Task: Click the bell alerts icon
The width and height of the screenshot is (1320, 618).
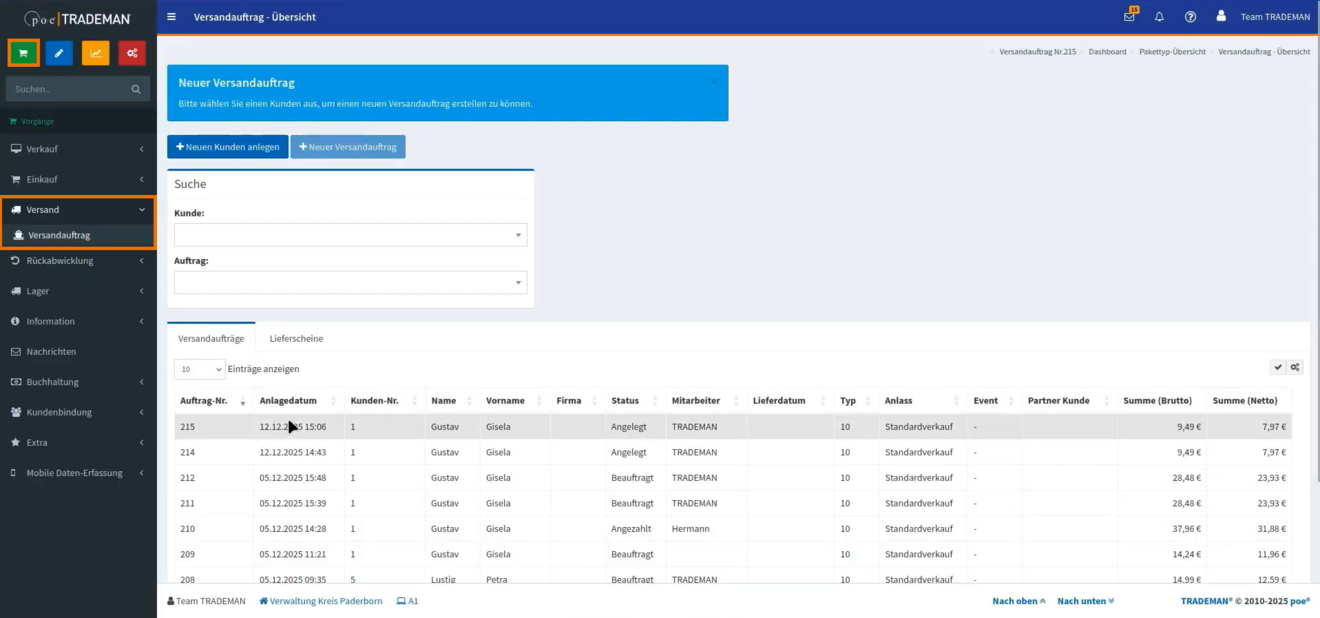Action: click(x=1159, y=17)
